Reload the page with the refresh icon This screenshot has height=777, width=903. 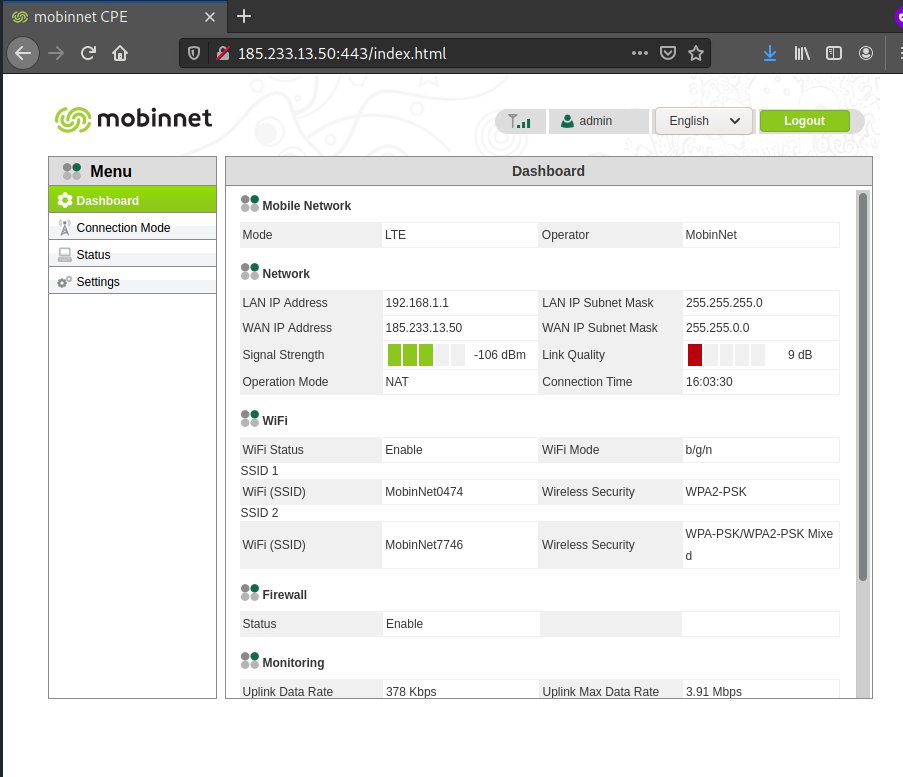tap(88, 54)
